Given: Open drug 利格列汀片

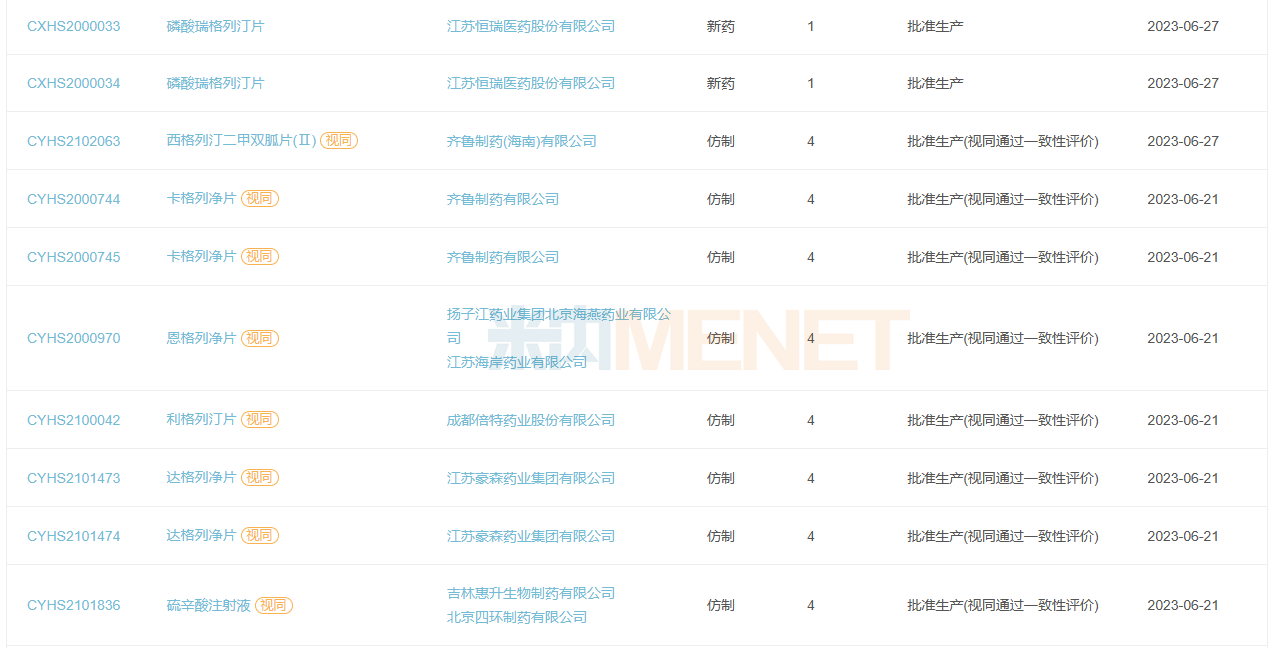Looking at the screenshot, I should coord(201,420).
